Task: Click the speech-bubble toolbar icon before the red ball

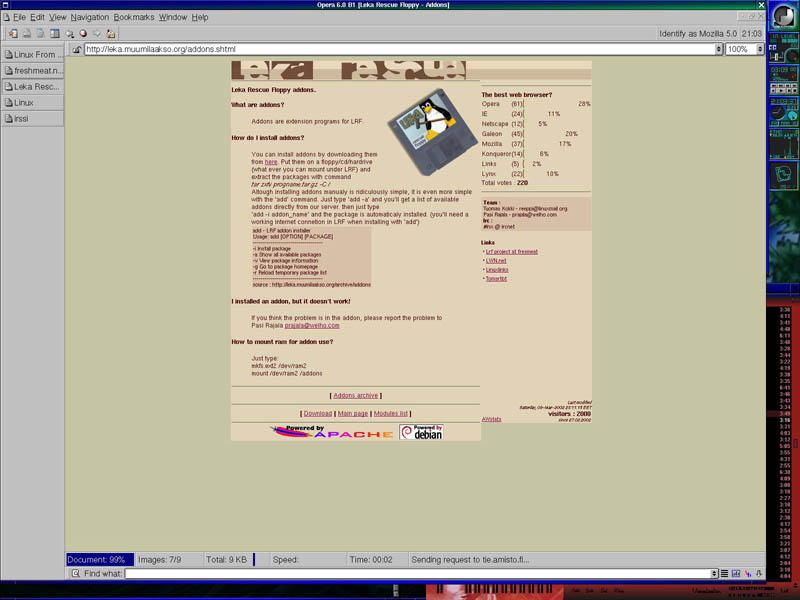Action: (69, 34)
